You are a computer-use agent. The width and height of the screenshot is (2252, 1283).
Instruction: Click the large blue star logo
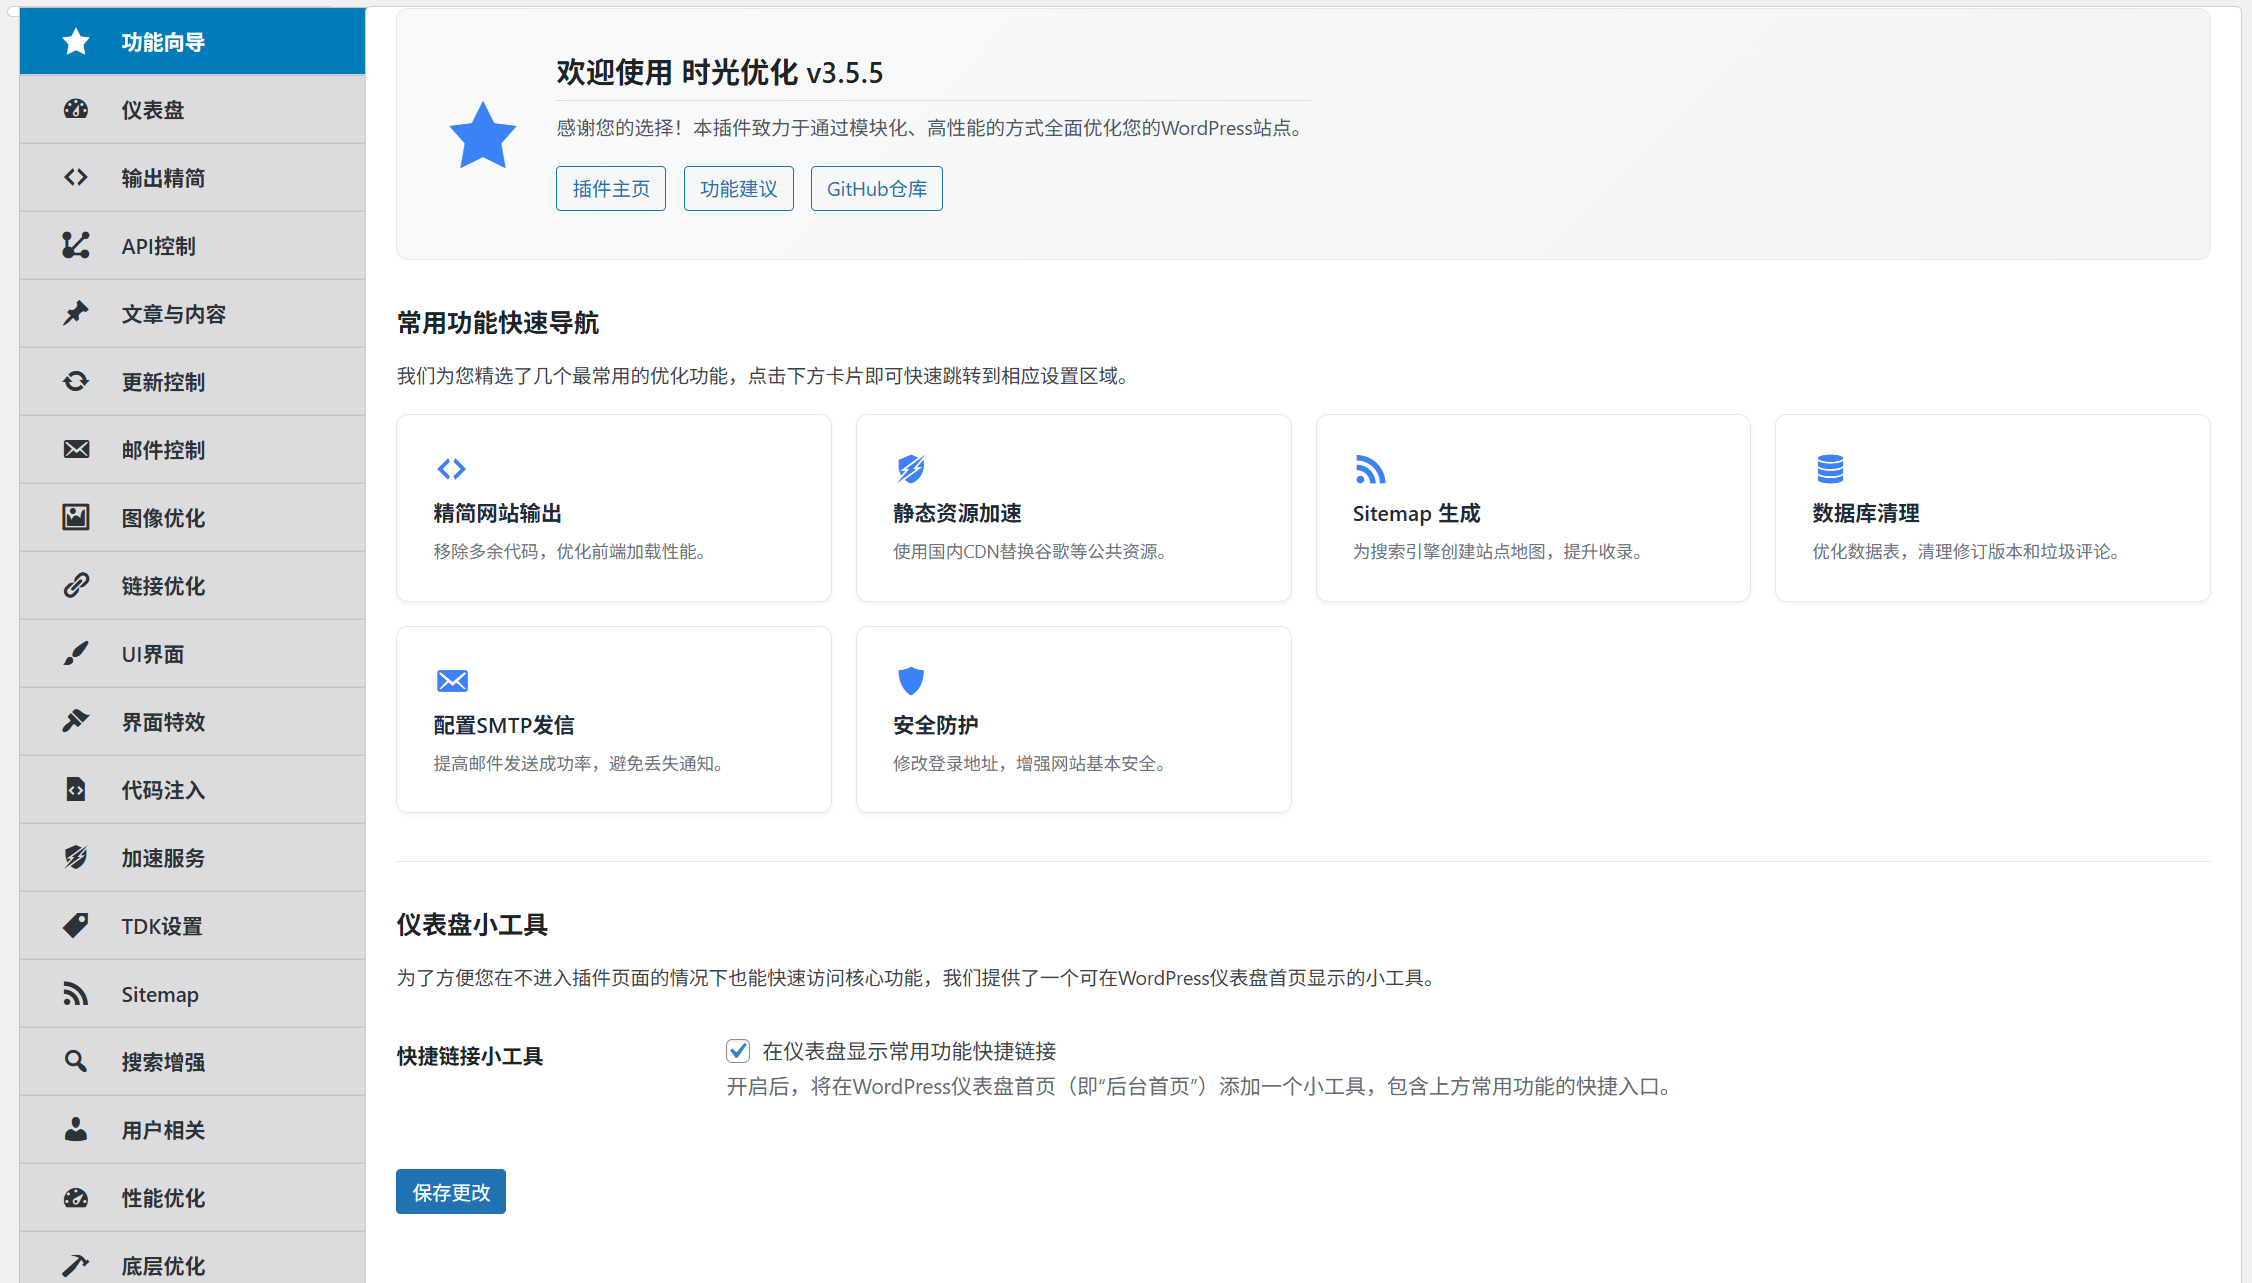tap(483, 135)
